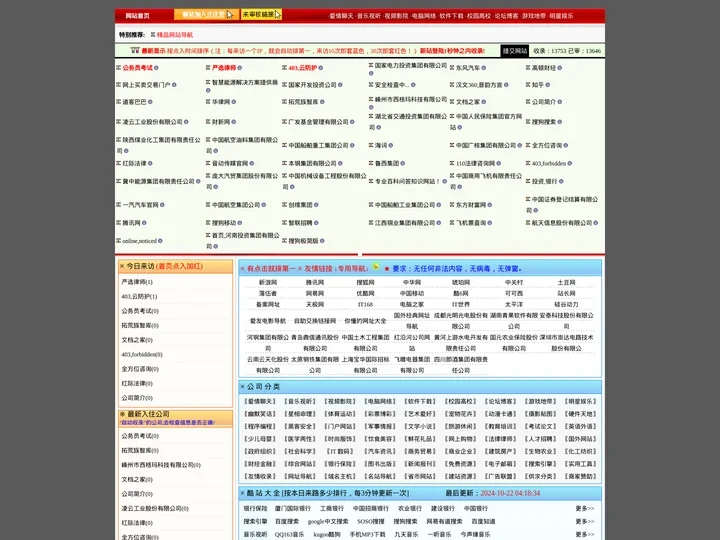
Task: Open the 【黑客安全】 category link
Action: [x=300, y=427]
